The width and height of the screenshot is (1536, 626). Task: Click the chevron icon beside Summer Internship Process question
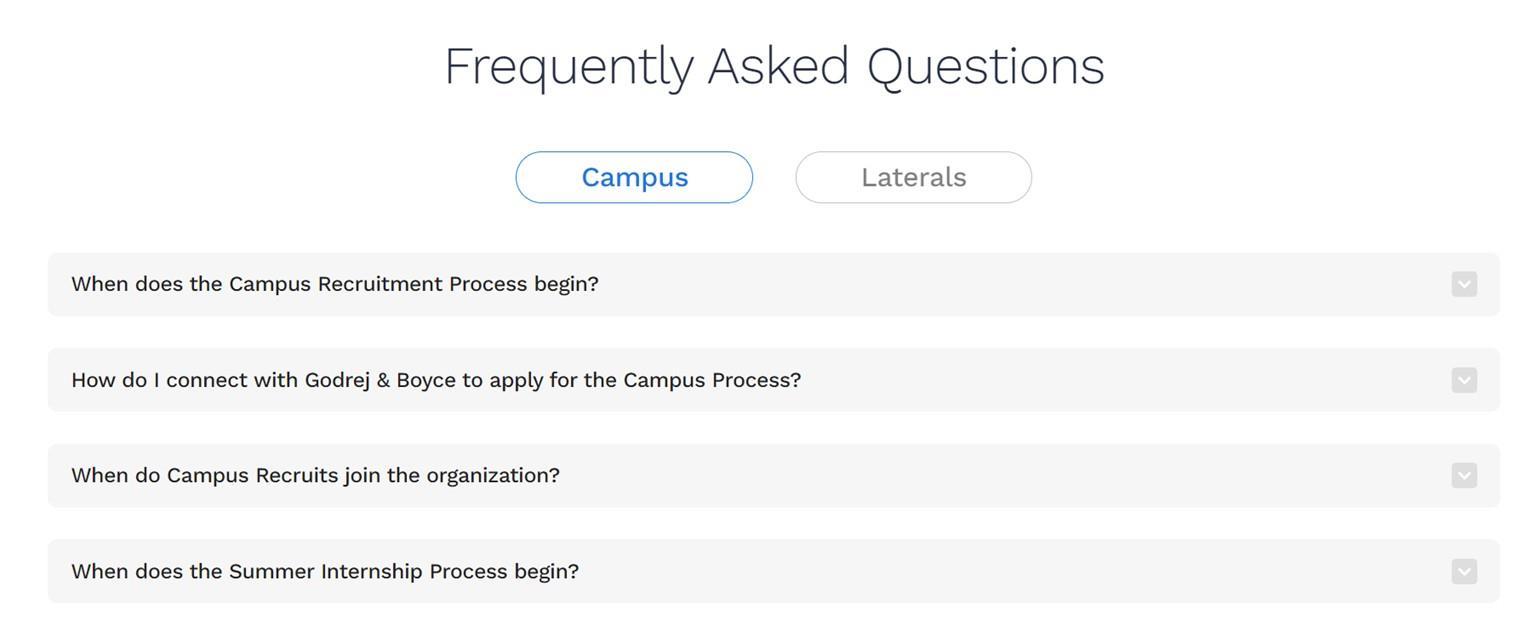(1463, 571)
